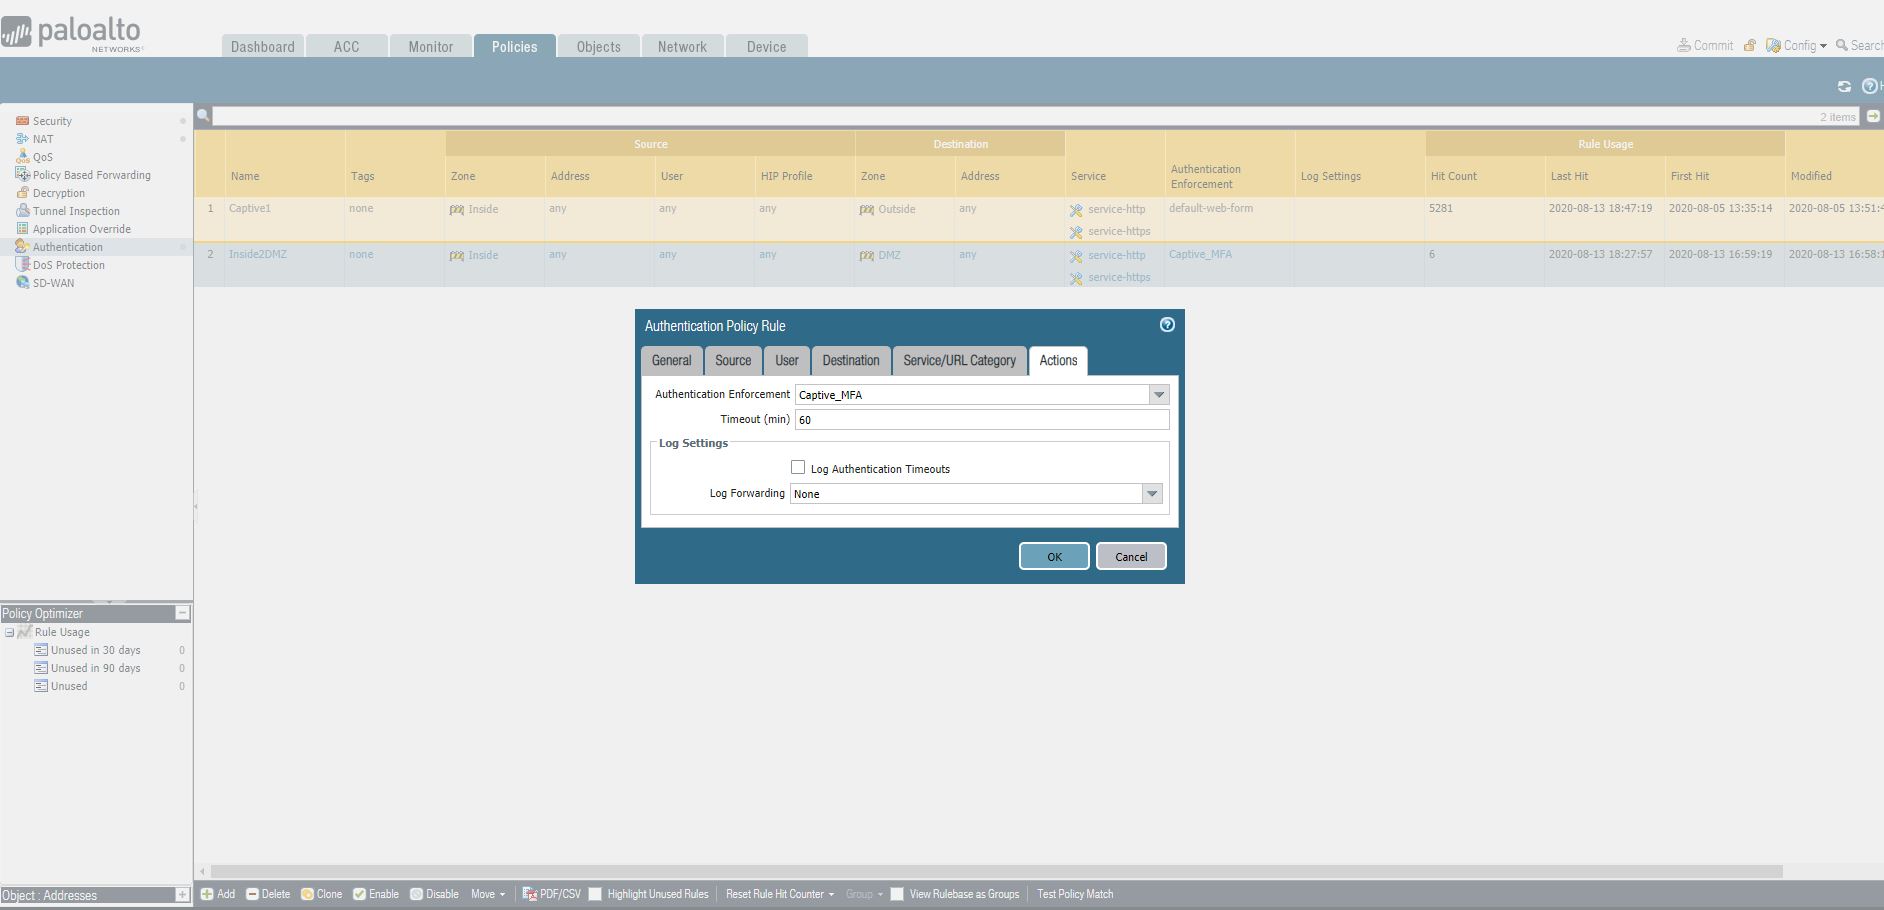
Task: Open Tunnel Inspection policies in the sidebar
Action: coord(76,211)
